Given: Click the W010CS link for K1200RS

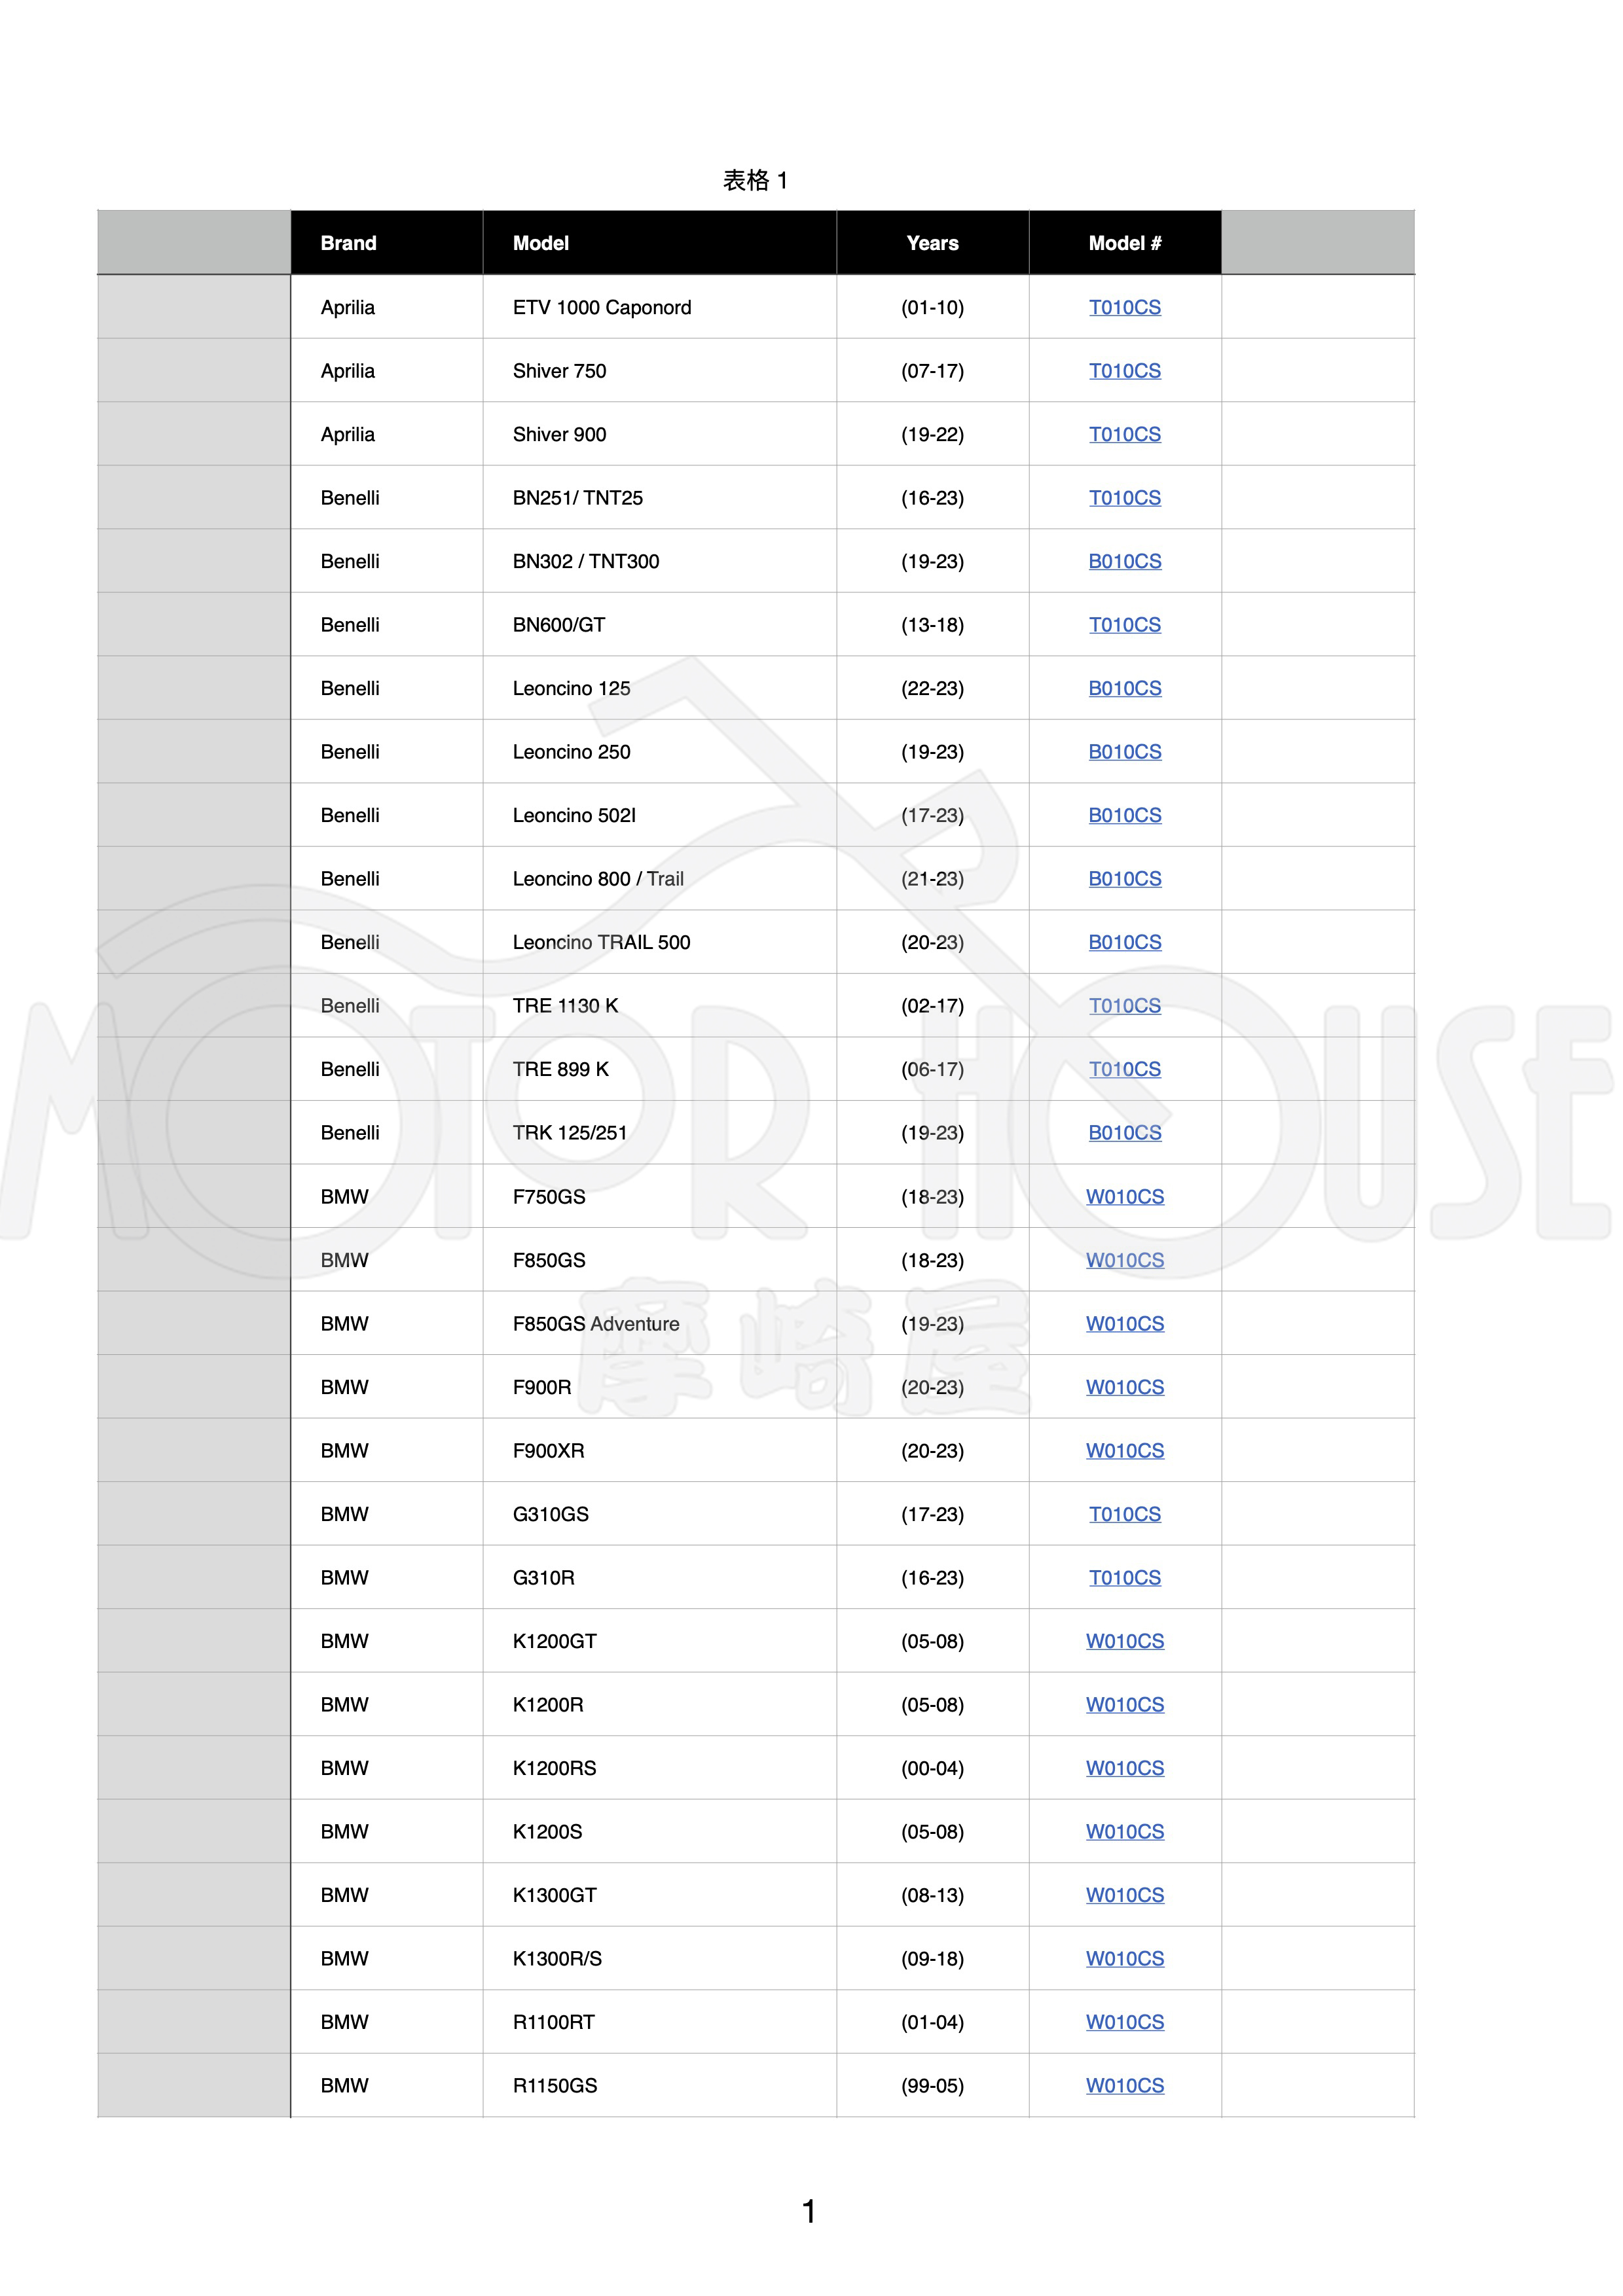Looking at the screenshot, I should [1124, 1768].
